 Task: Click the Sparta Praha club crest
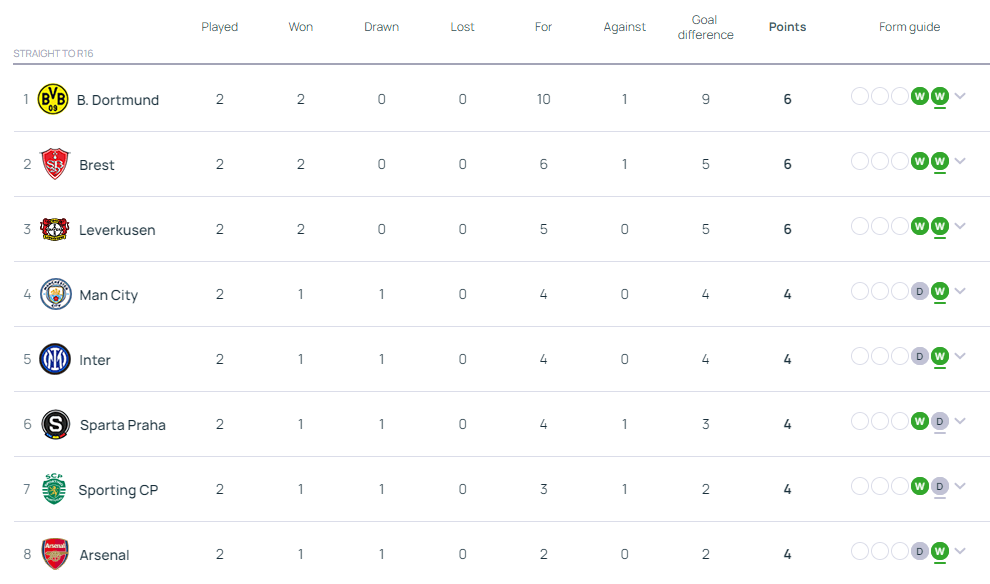coord(56,424)
